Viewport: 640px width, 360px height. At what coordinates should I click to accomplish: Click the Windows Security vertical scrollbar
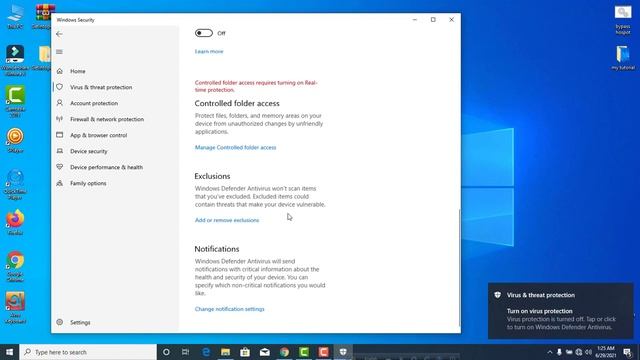[460, 268]
